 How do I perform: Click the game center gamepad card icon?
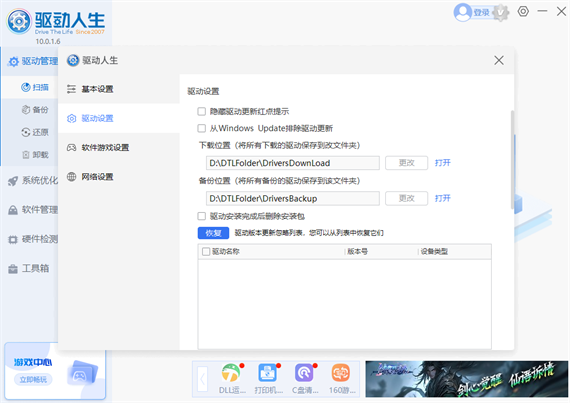point(83,373)
